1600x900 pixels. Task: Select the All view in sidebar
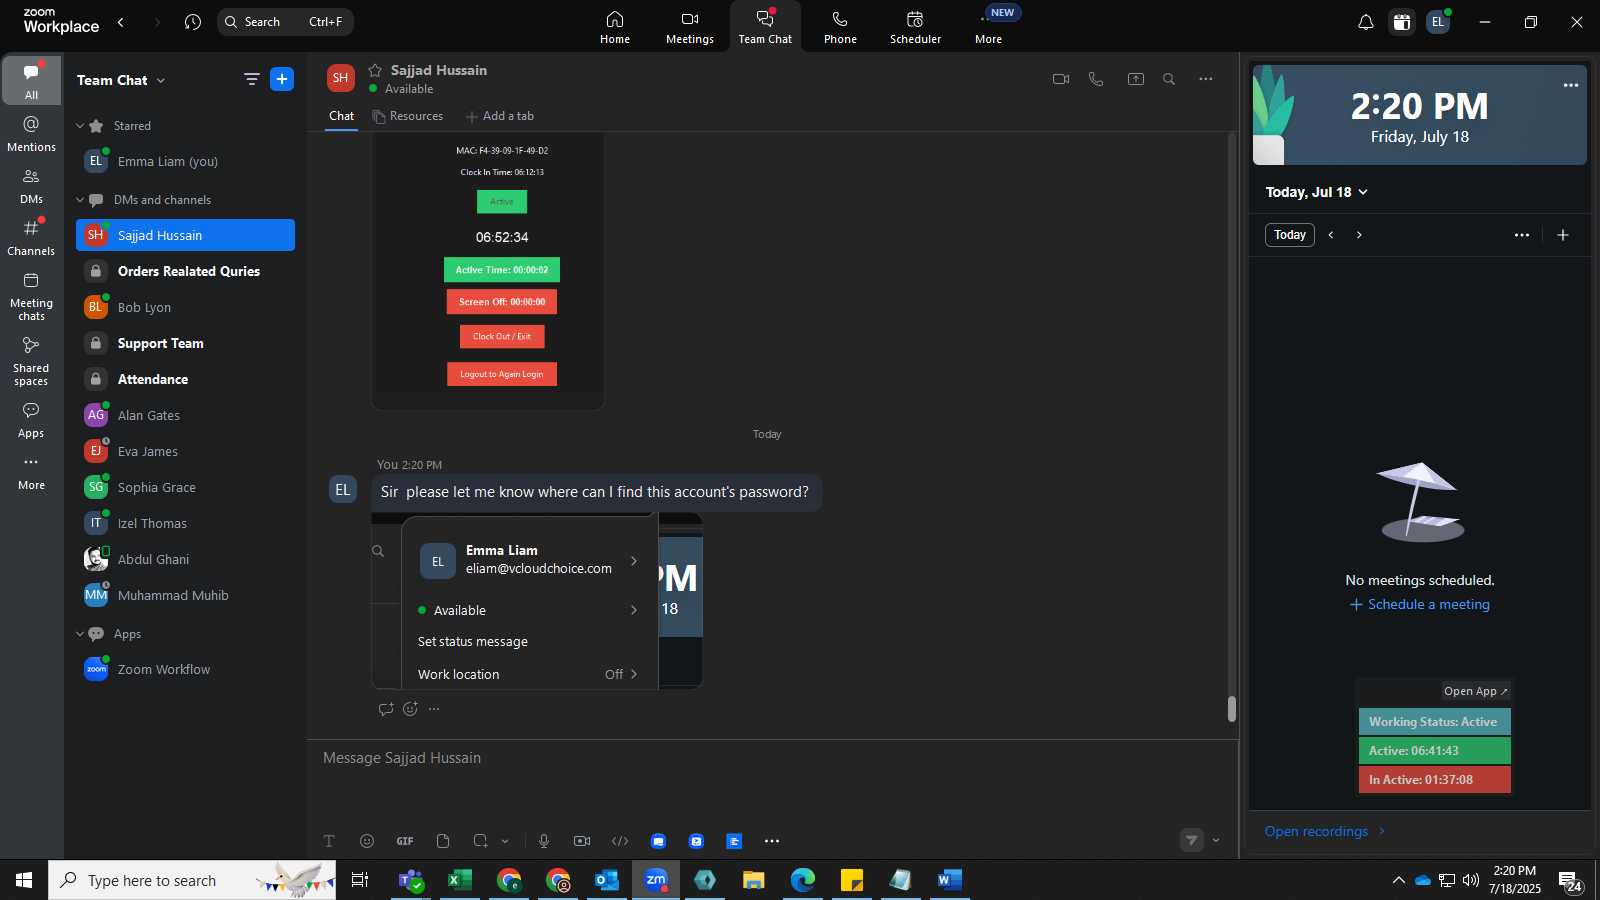pyautogui.click(x=31, y=81)
